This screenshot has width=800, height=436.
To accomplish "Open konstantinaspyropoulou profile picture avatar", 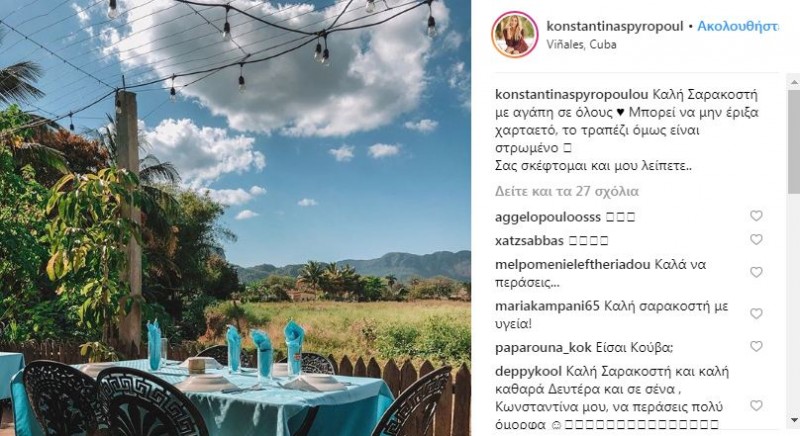I will [515, 35].
